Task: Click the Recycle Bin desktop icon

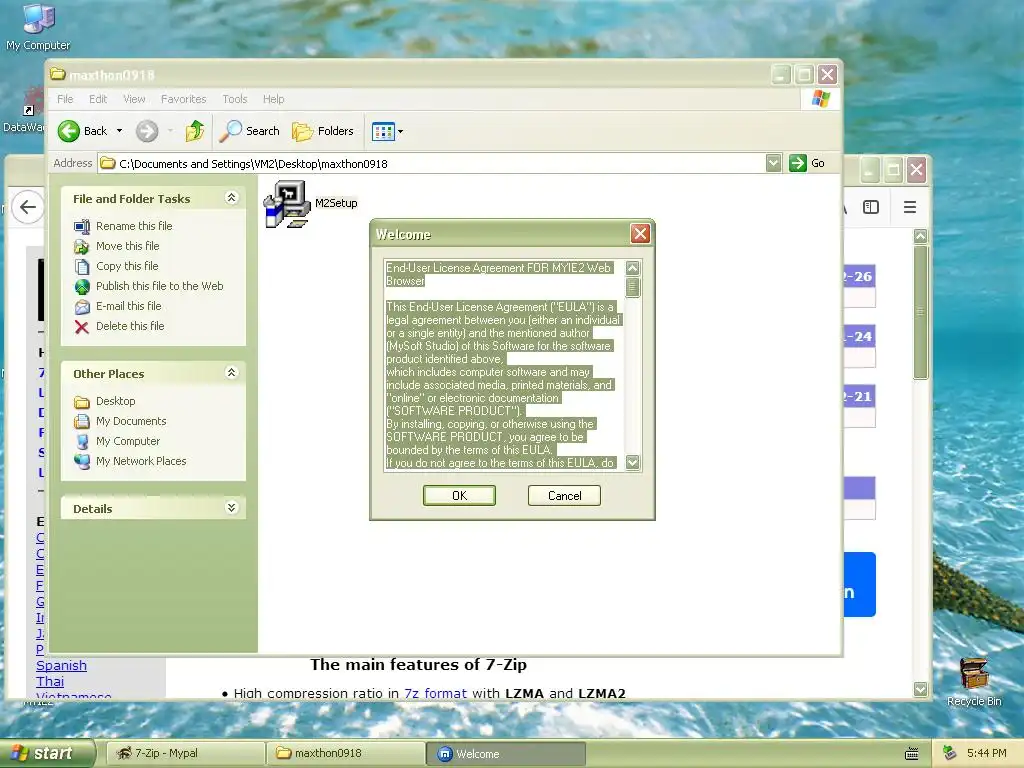Action: pyautogui.click(x=974, y=673)
